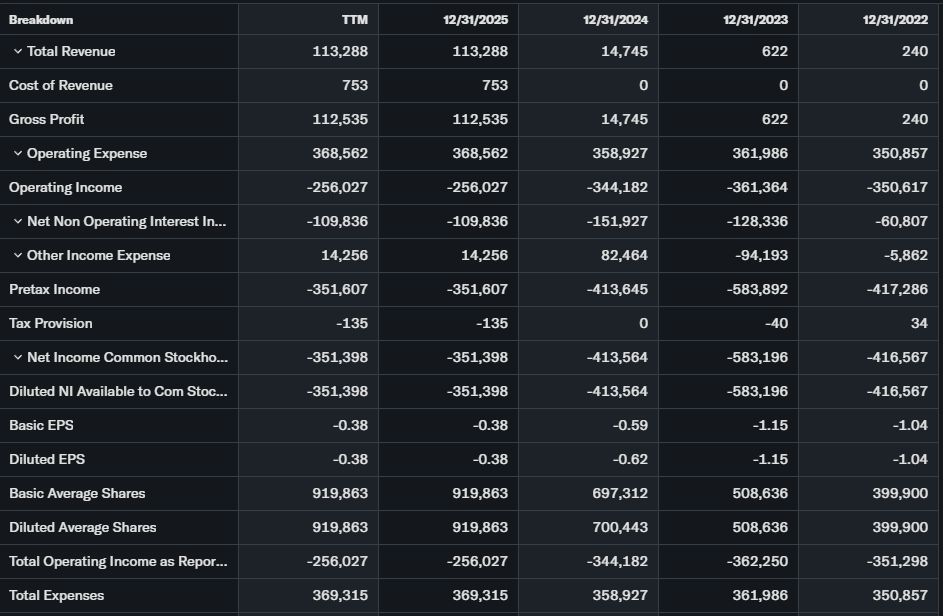Select the Cost of Revenue row label
This screenshot has width=943, height=616.
61,85
